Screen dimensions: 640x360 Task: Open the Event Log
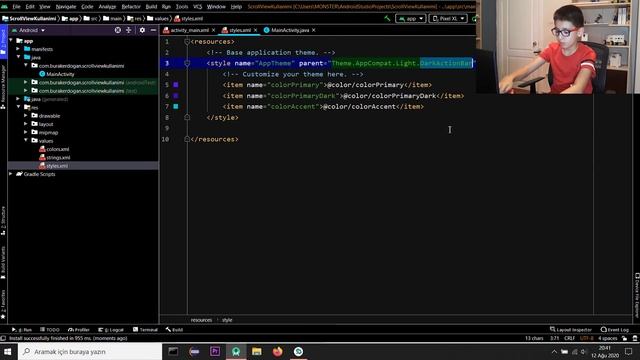pos(615,329)
